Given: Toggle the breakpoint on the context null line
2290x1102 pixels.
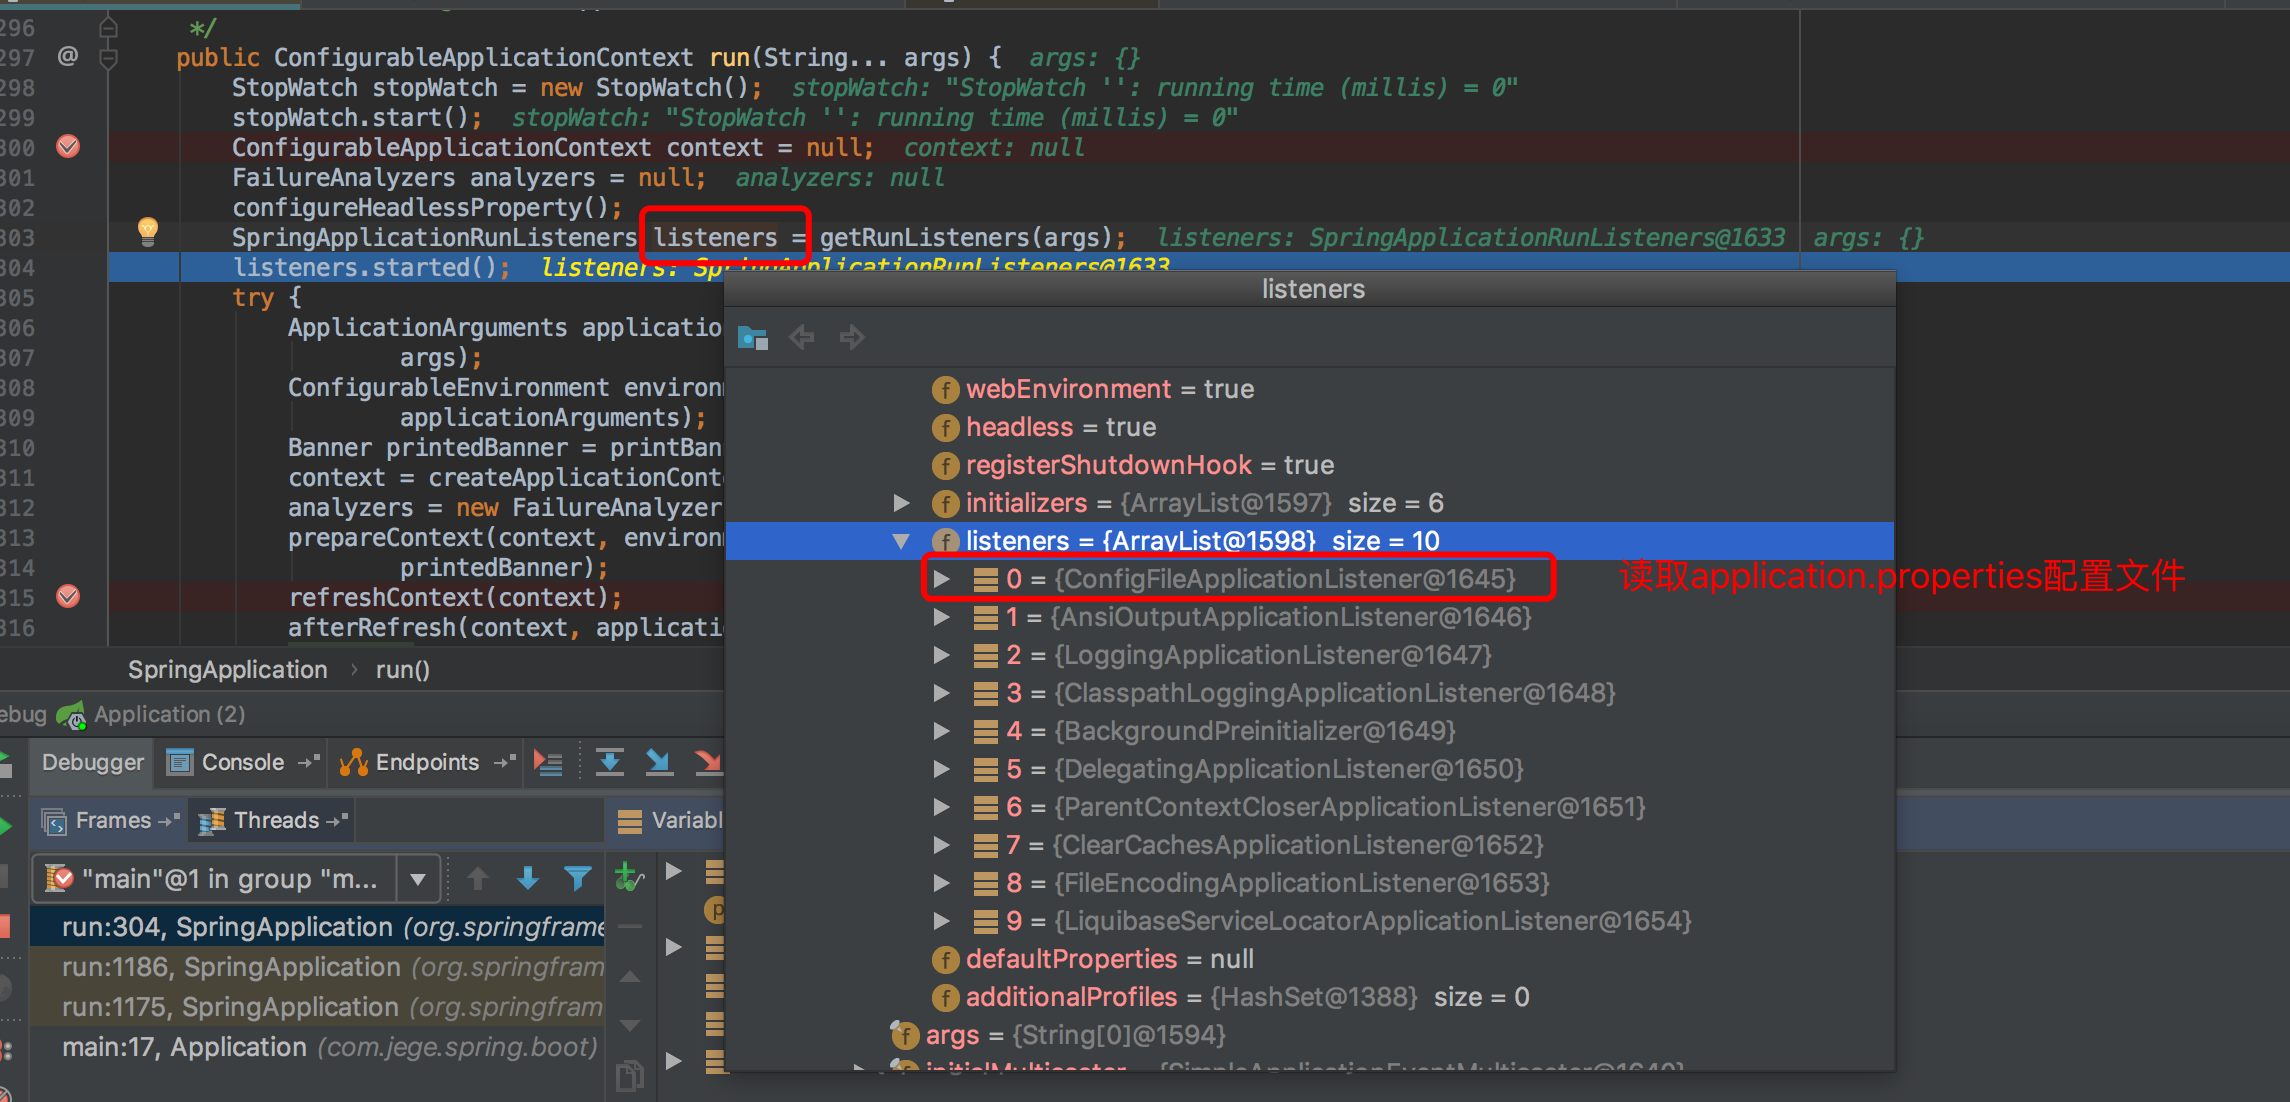Looking at the screenshot, I should 68,147.
